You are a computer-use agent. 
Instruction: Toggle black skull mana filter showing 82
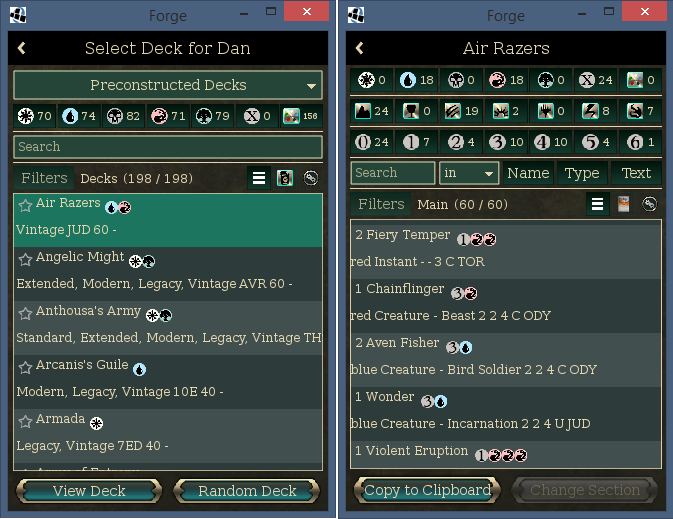tap(123, 116)
